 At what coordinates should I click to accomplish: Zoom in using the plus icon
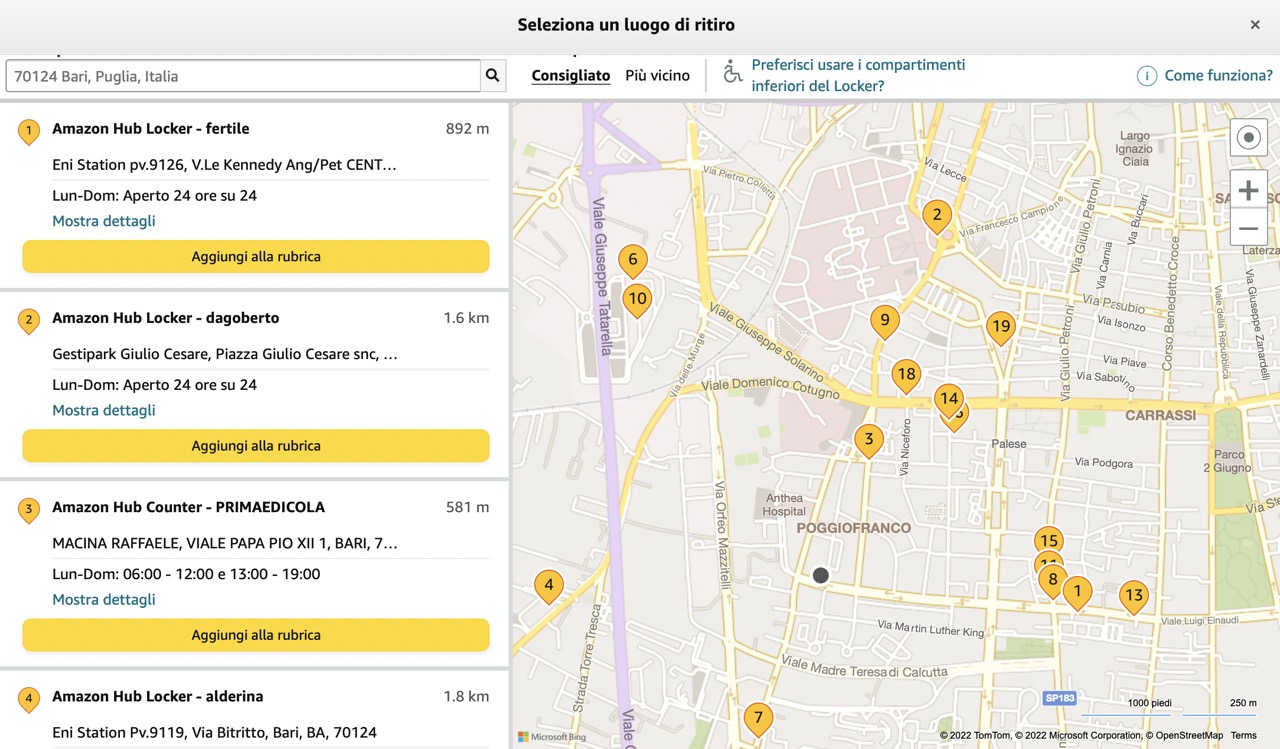click(x=1247, y=189)
